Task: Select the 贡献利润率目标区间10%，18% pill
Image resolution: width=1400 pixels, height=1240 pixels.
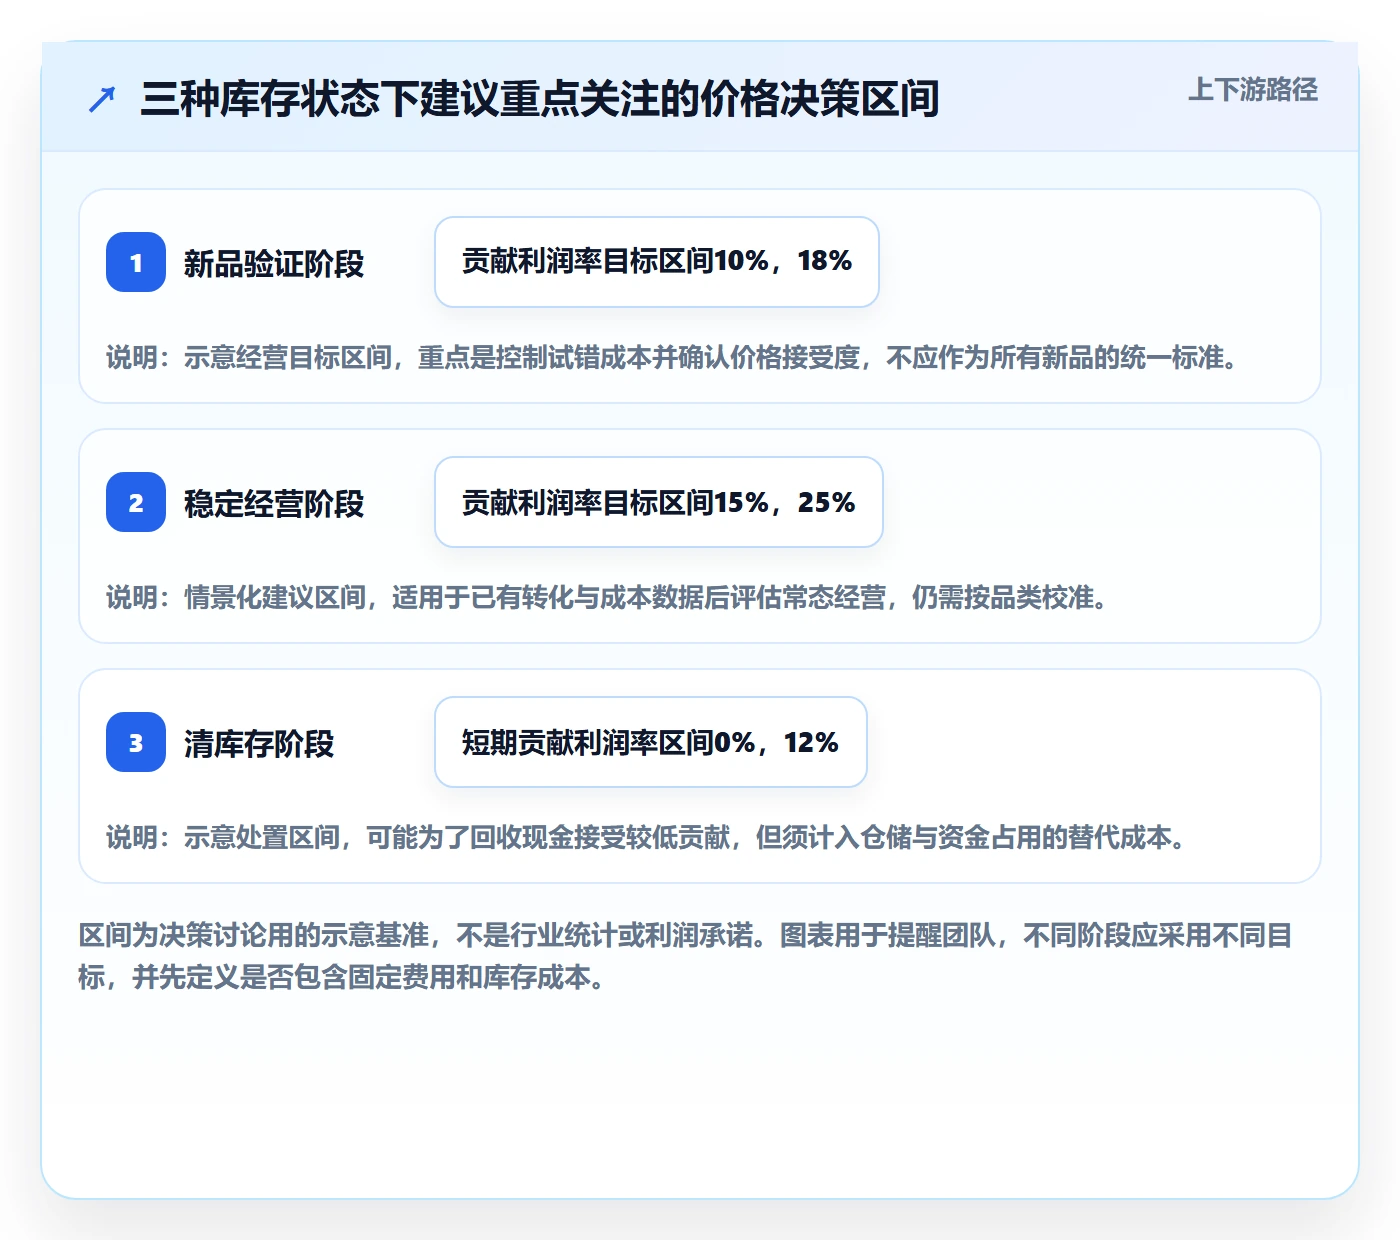Action: tap(657, 262)
